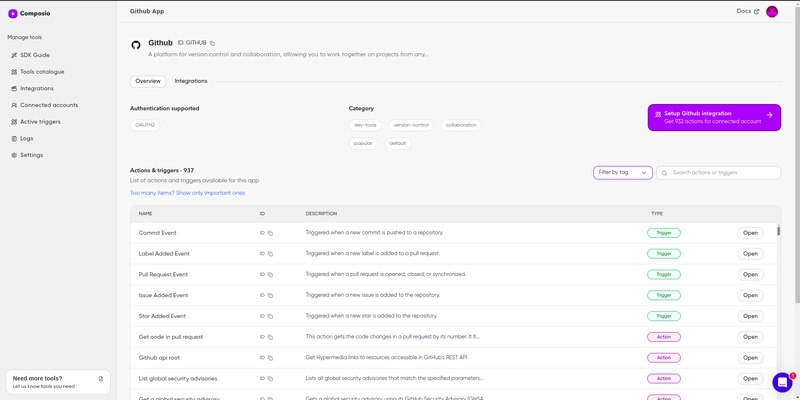800x400 pixels.
Task: Focus the Search actions or triggers field
Action: 718,173
